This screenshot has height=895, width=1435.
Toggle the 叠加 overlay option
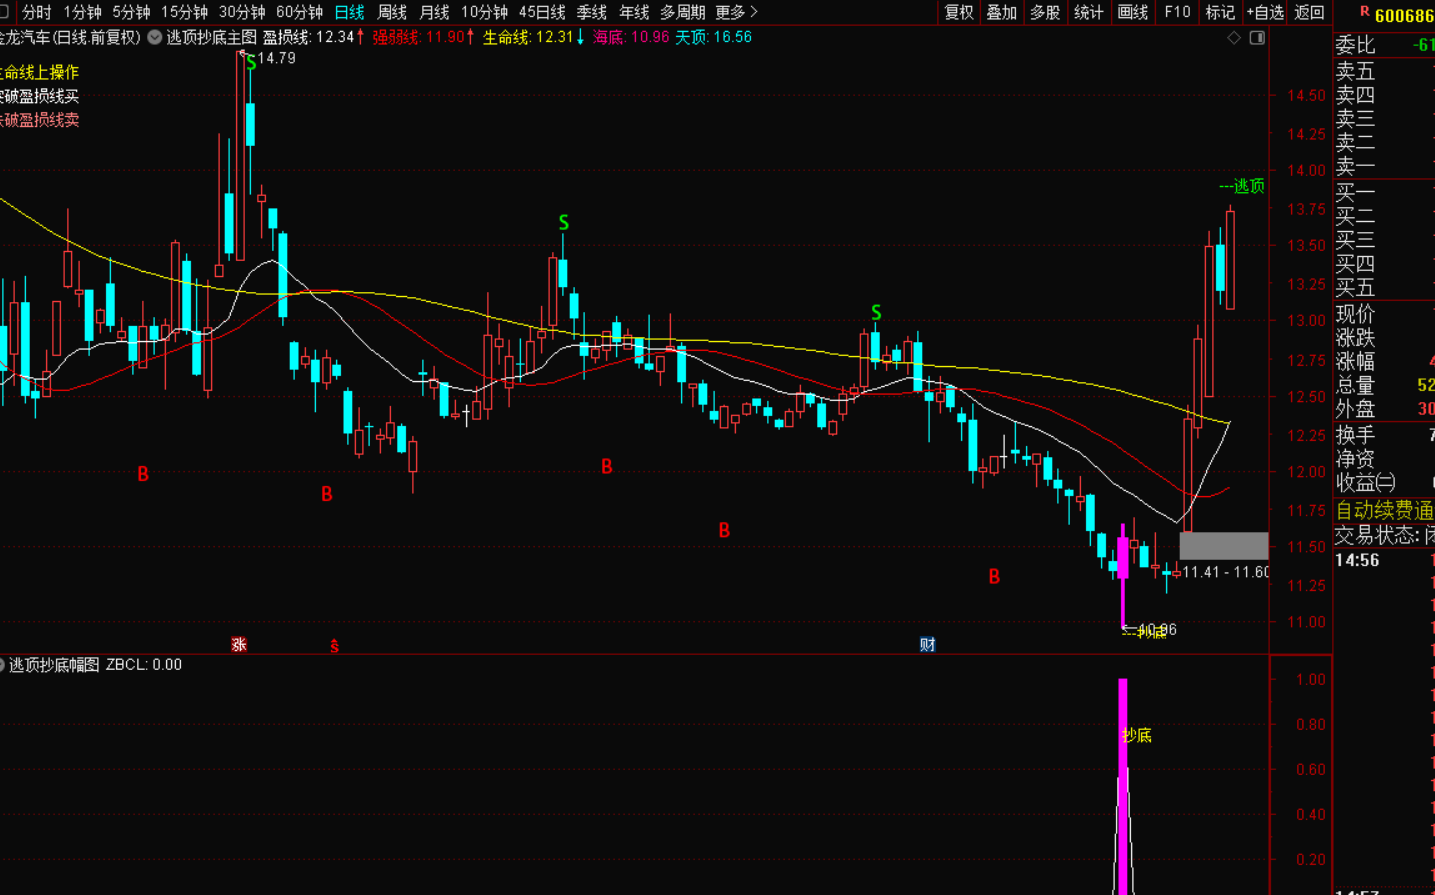(x=1001, y=12)
